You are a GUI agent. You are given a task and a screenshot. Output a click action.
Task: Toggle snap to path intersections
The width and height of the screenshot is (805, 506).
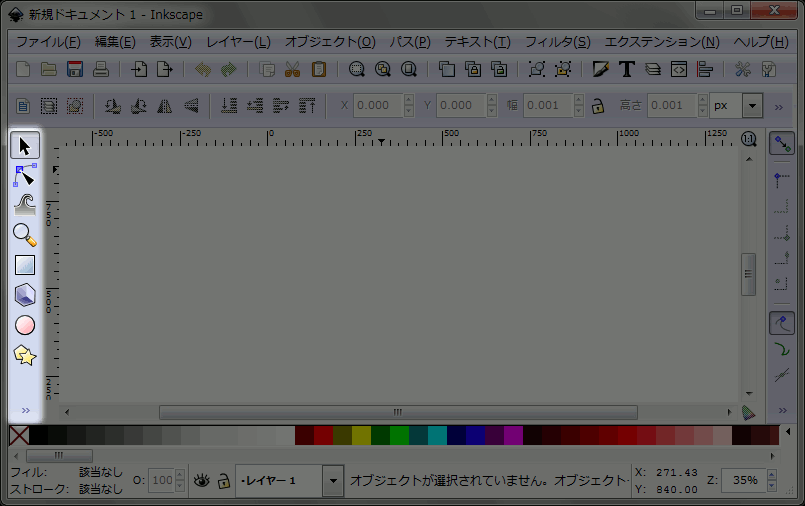782,375
